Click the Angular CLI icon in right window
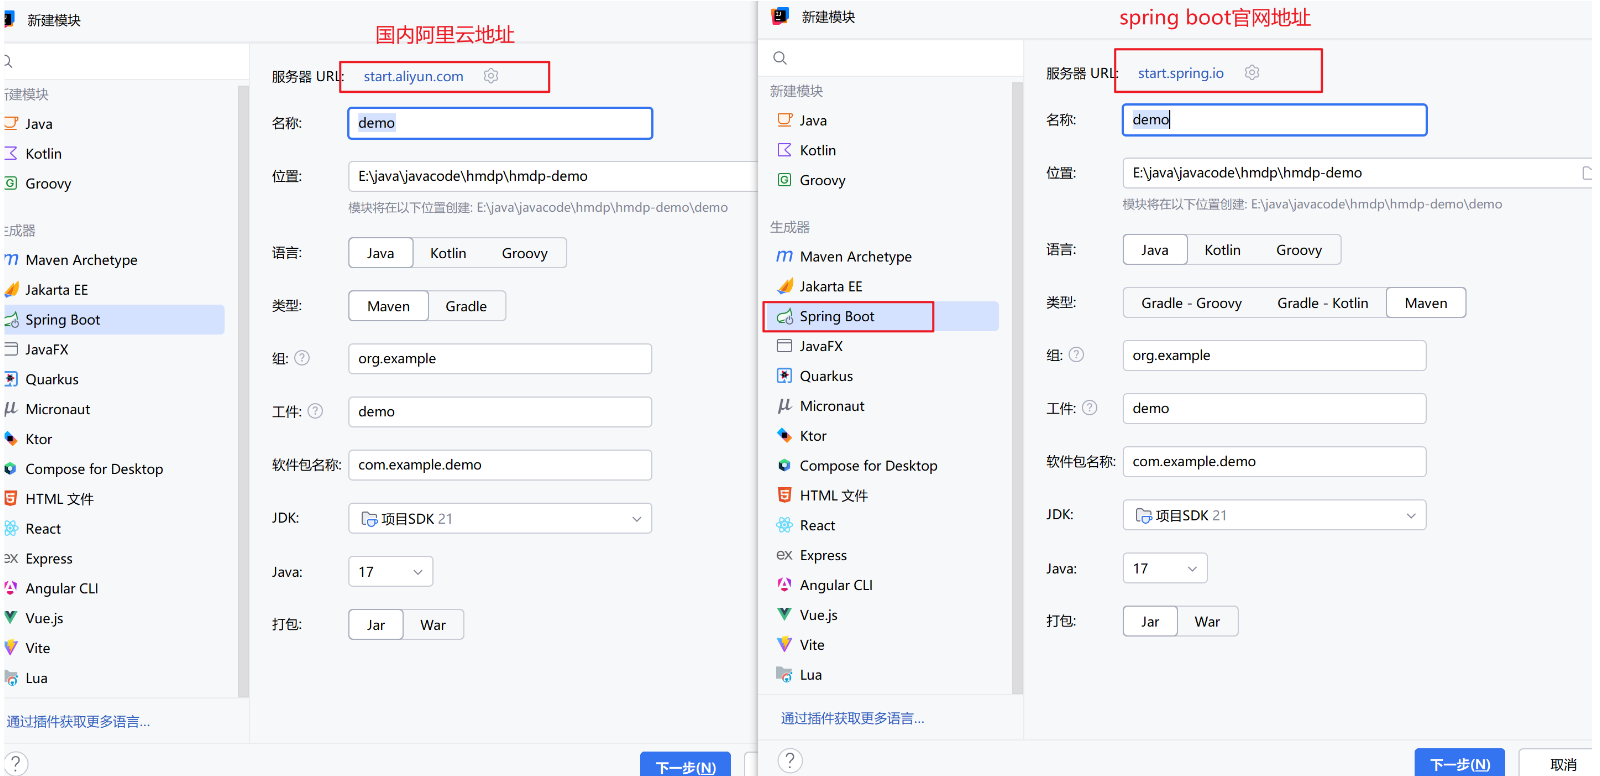Viewport: 1600px width, 776px height. pyautogui.click(x=785, y=585)
